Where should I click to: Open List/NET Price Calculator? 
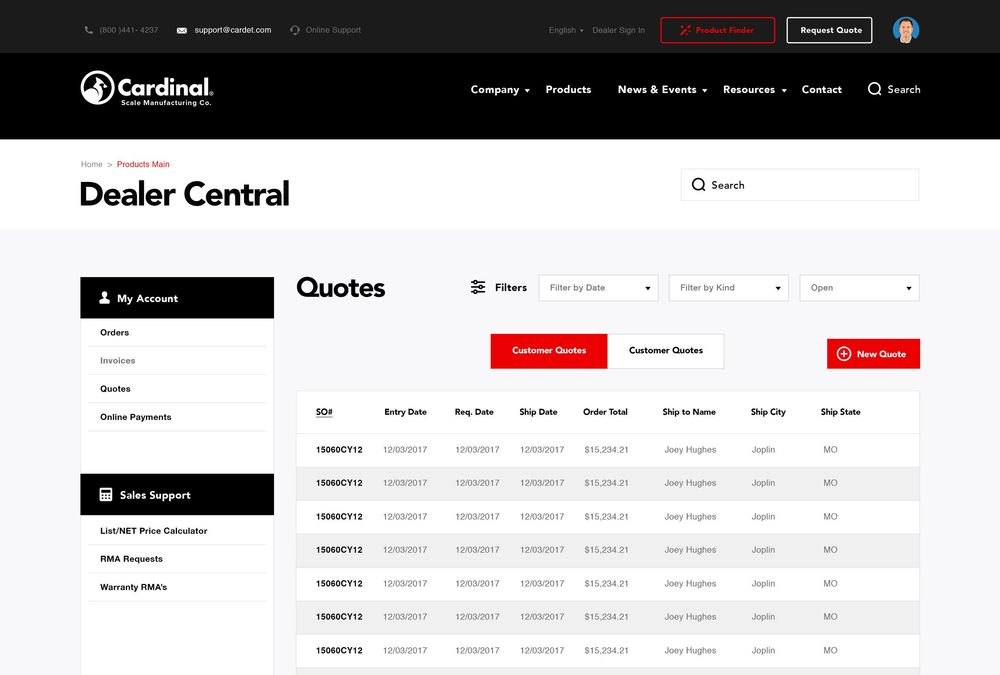(x=153, y=531)
